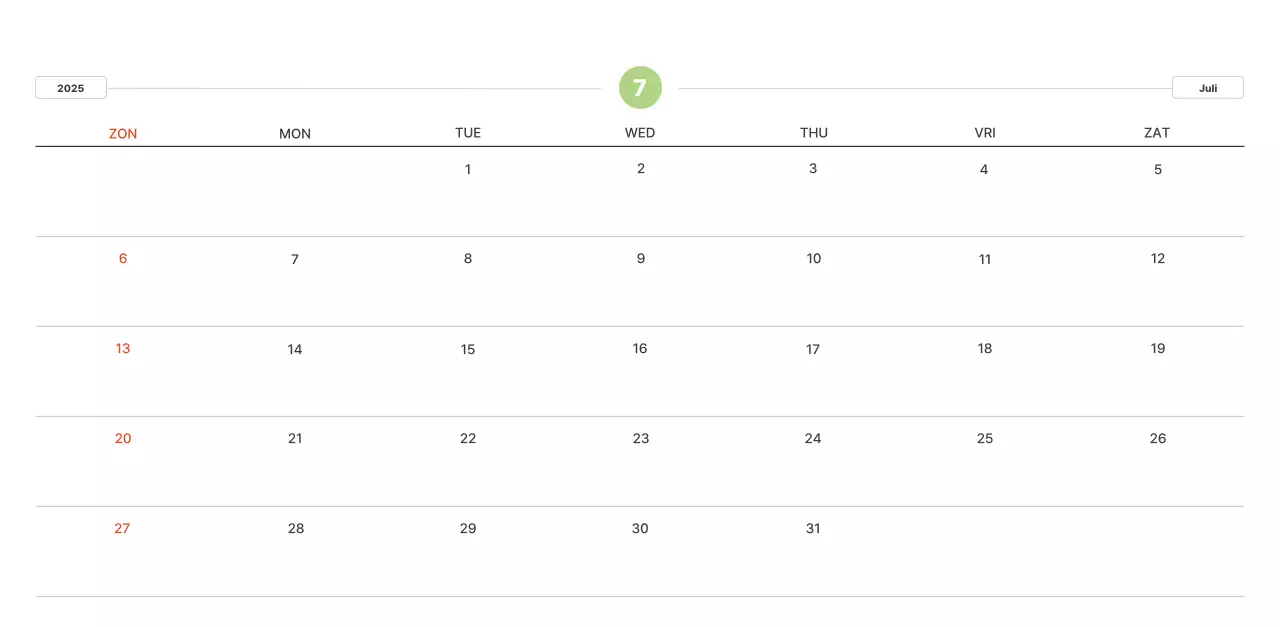Click the ZAT weekday header
The height and width of the screenshot is (627, 1280).
pyautogui.click(x=1157, y=133)
